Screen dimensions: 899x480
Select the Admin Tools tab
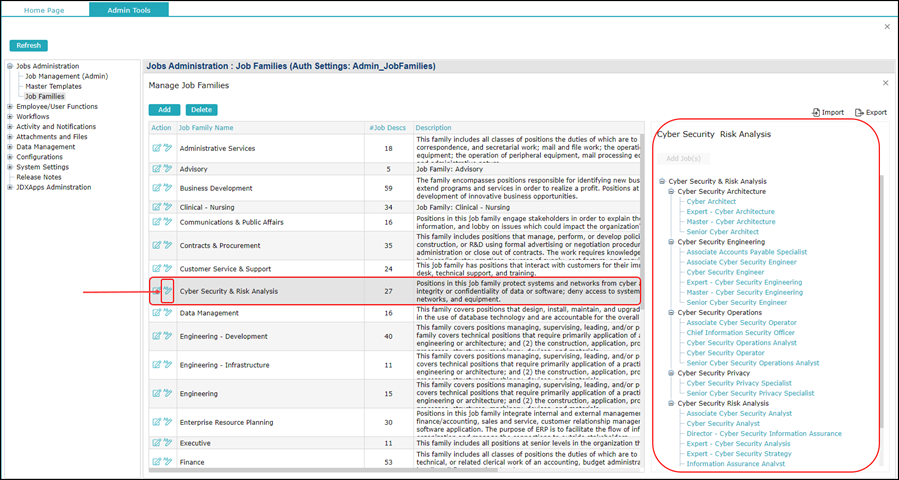click(x=128, y=9)
